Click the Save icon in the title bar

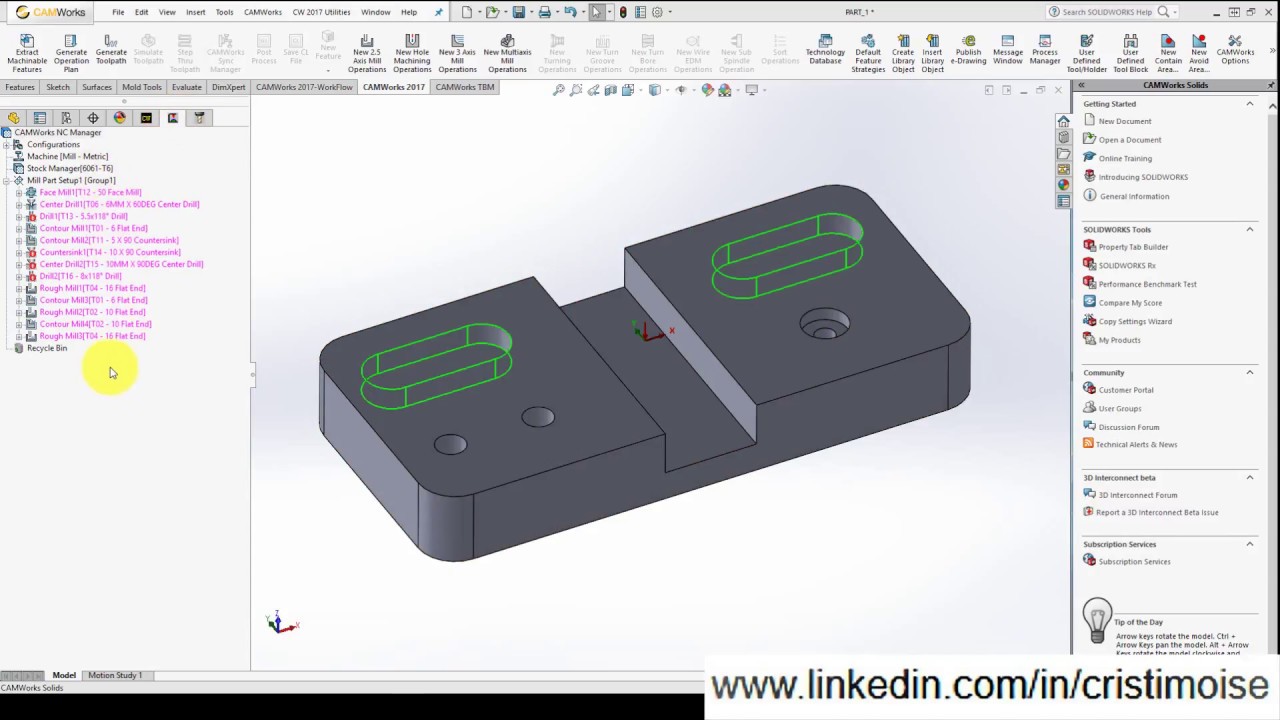pos(519,12)
